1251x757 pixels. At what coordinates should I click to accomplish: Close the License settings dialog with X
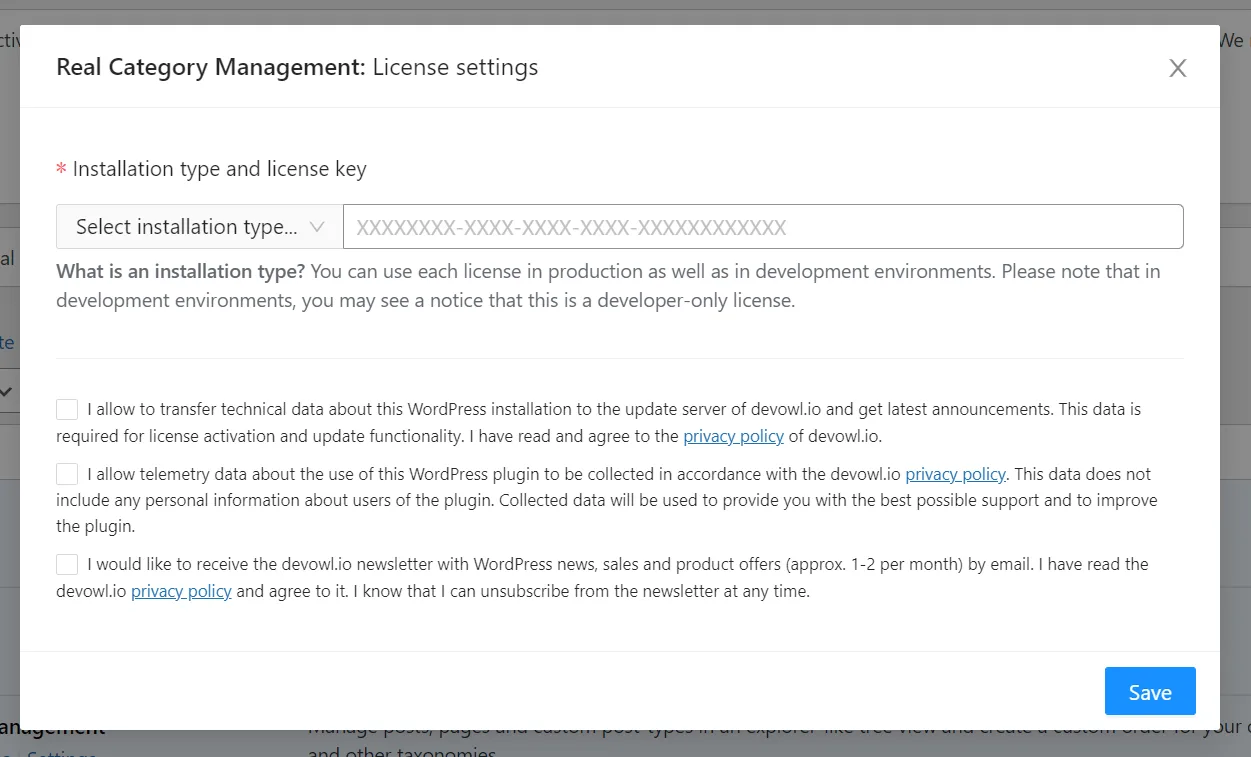[x=1178, y=68]
